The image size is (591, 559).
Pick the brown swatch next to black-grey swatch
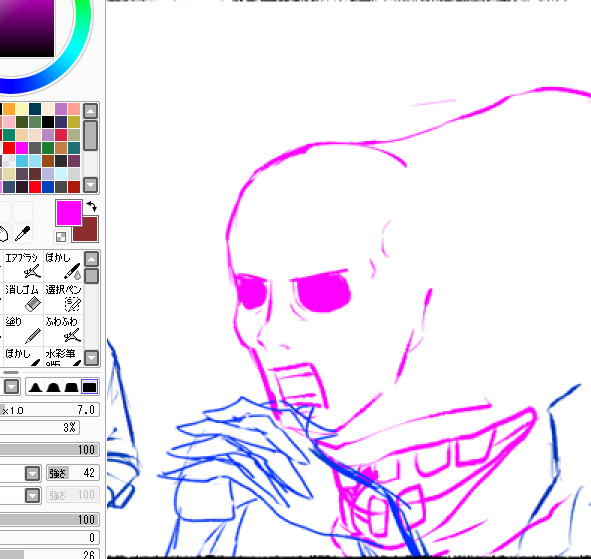pyautogui.click(x=48, y=161)
